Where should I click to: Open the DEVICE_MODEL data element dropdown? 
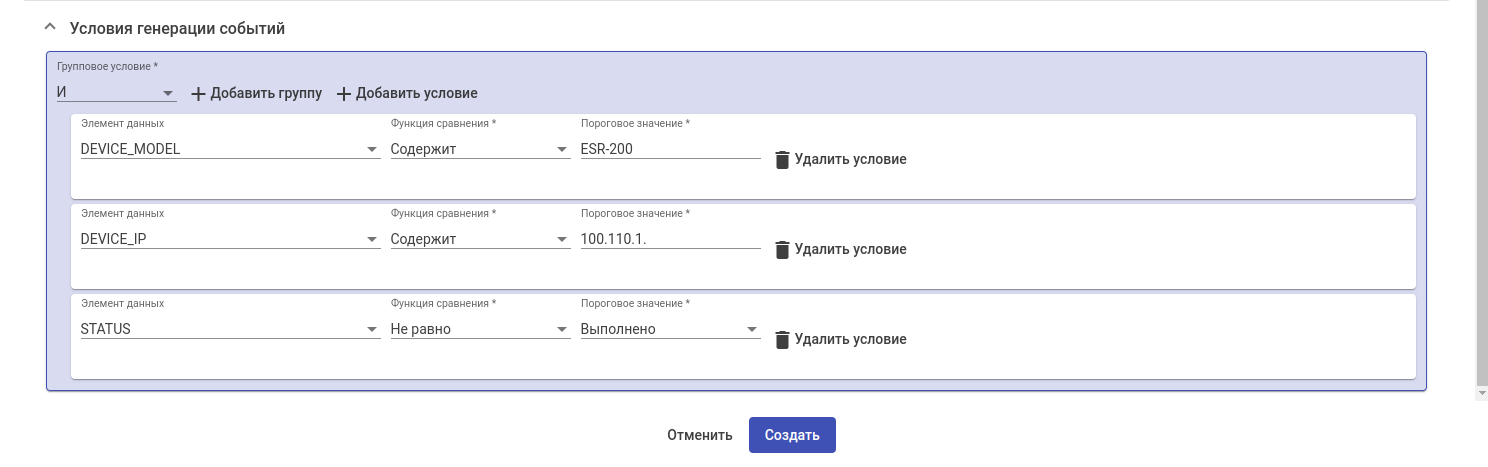229,150
